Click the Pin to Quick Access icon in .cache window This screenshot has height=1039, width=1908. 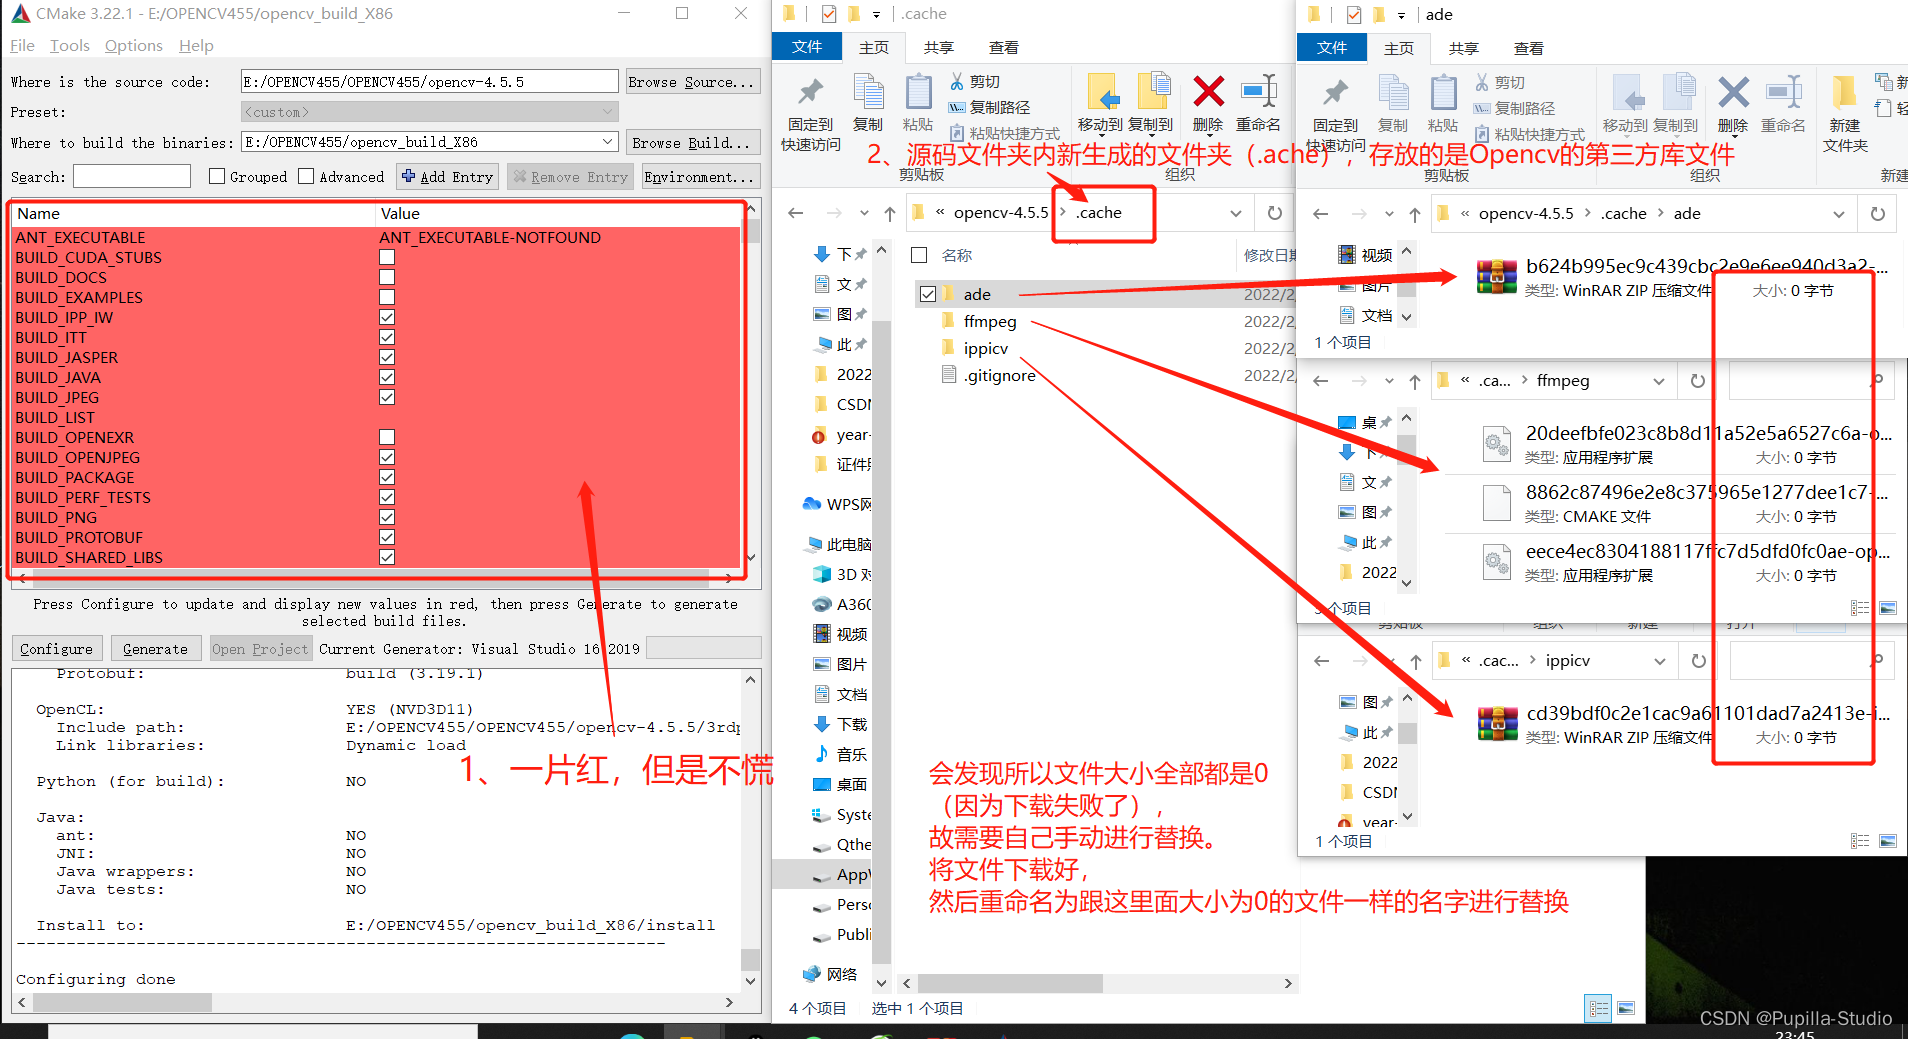(x=810, y=93)
